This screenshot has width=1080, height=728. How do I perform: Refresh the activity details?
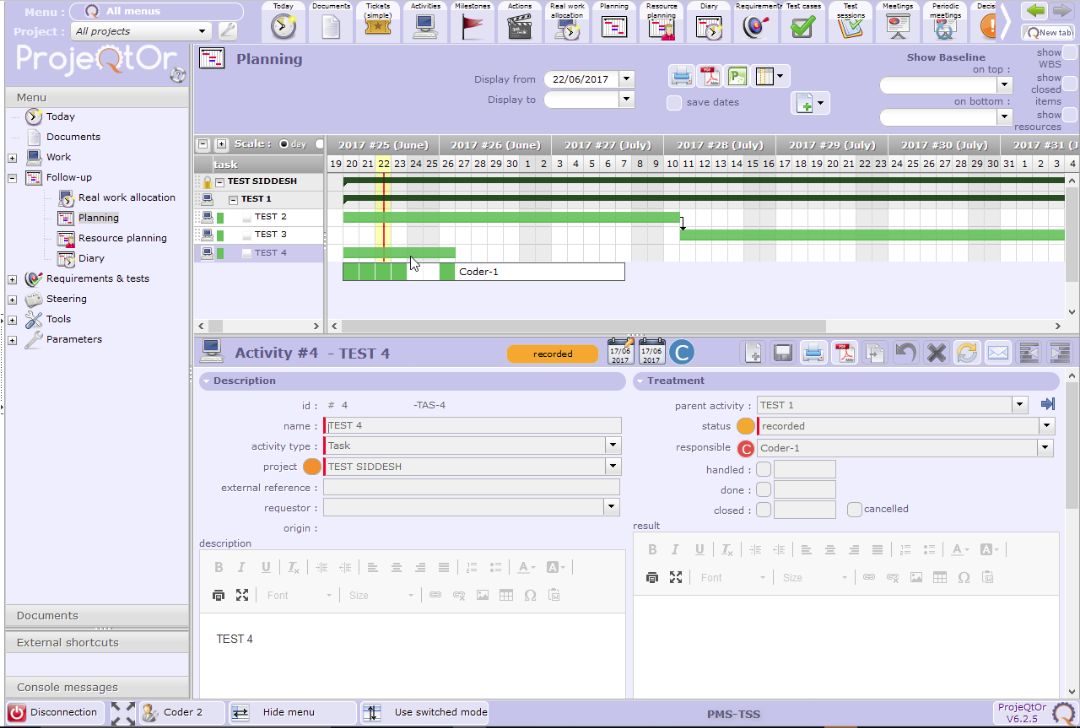tap(967, 352)
